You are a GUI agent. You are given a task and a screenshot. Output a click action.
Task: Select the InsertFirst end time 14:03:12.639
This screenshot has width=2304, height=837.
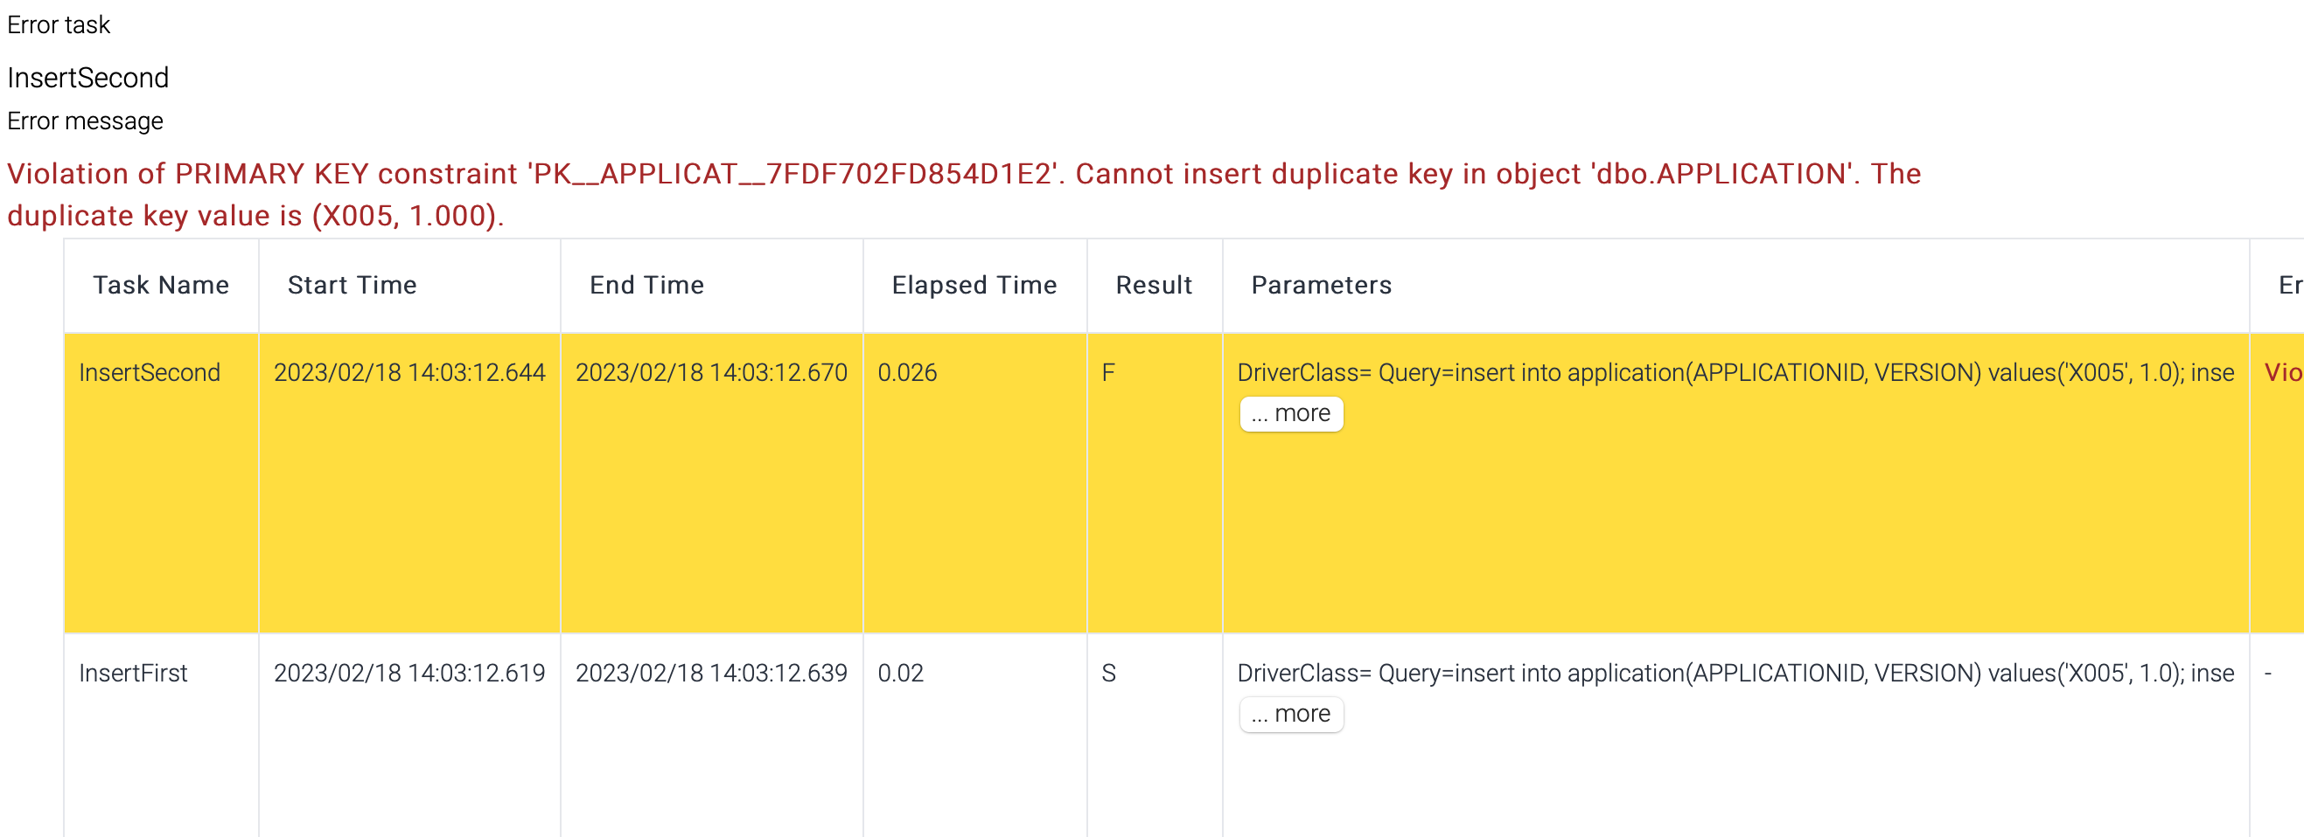coord(711,673)
